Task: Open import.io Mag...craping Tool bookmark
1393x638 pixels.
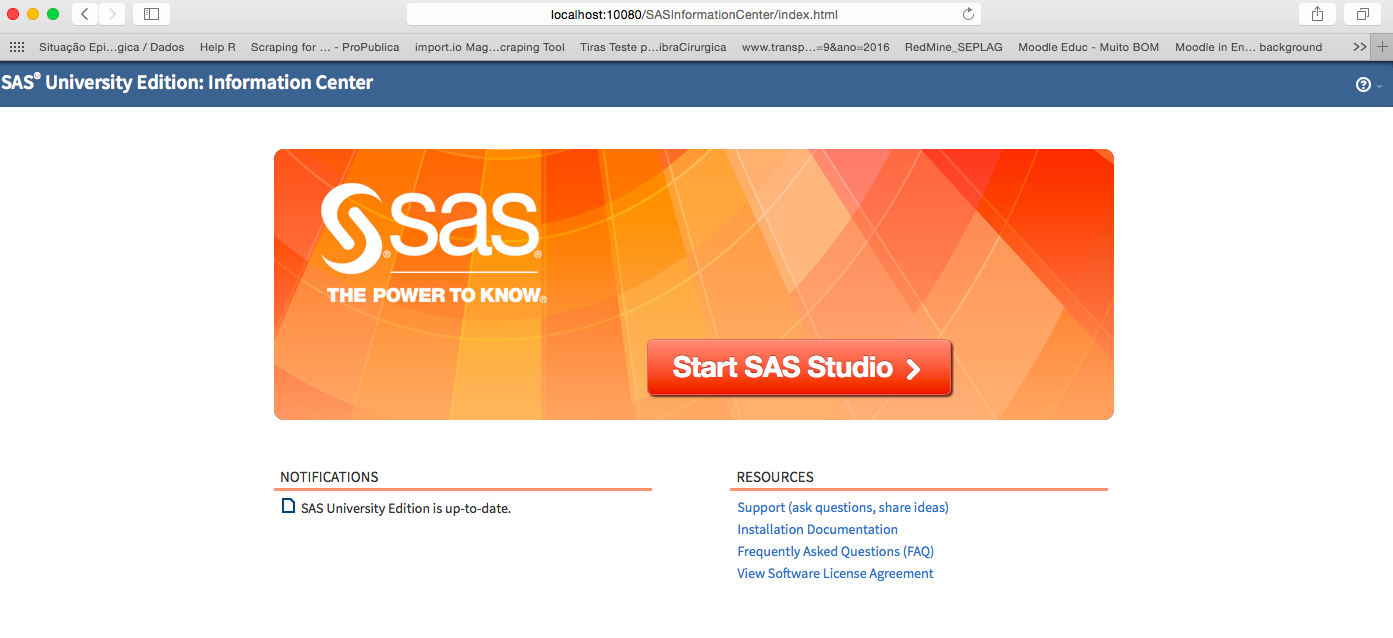Action: 490,47
